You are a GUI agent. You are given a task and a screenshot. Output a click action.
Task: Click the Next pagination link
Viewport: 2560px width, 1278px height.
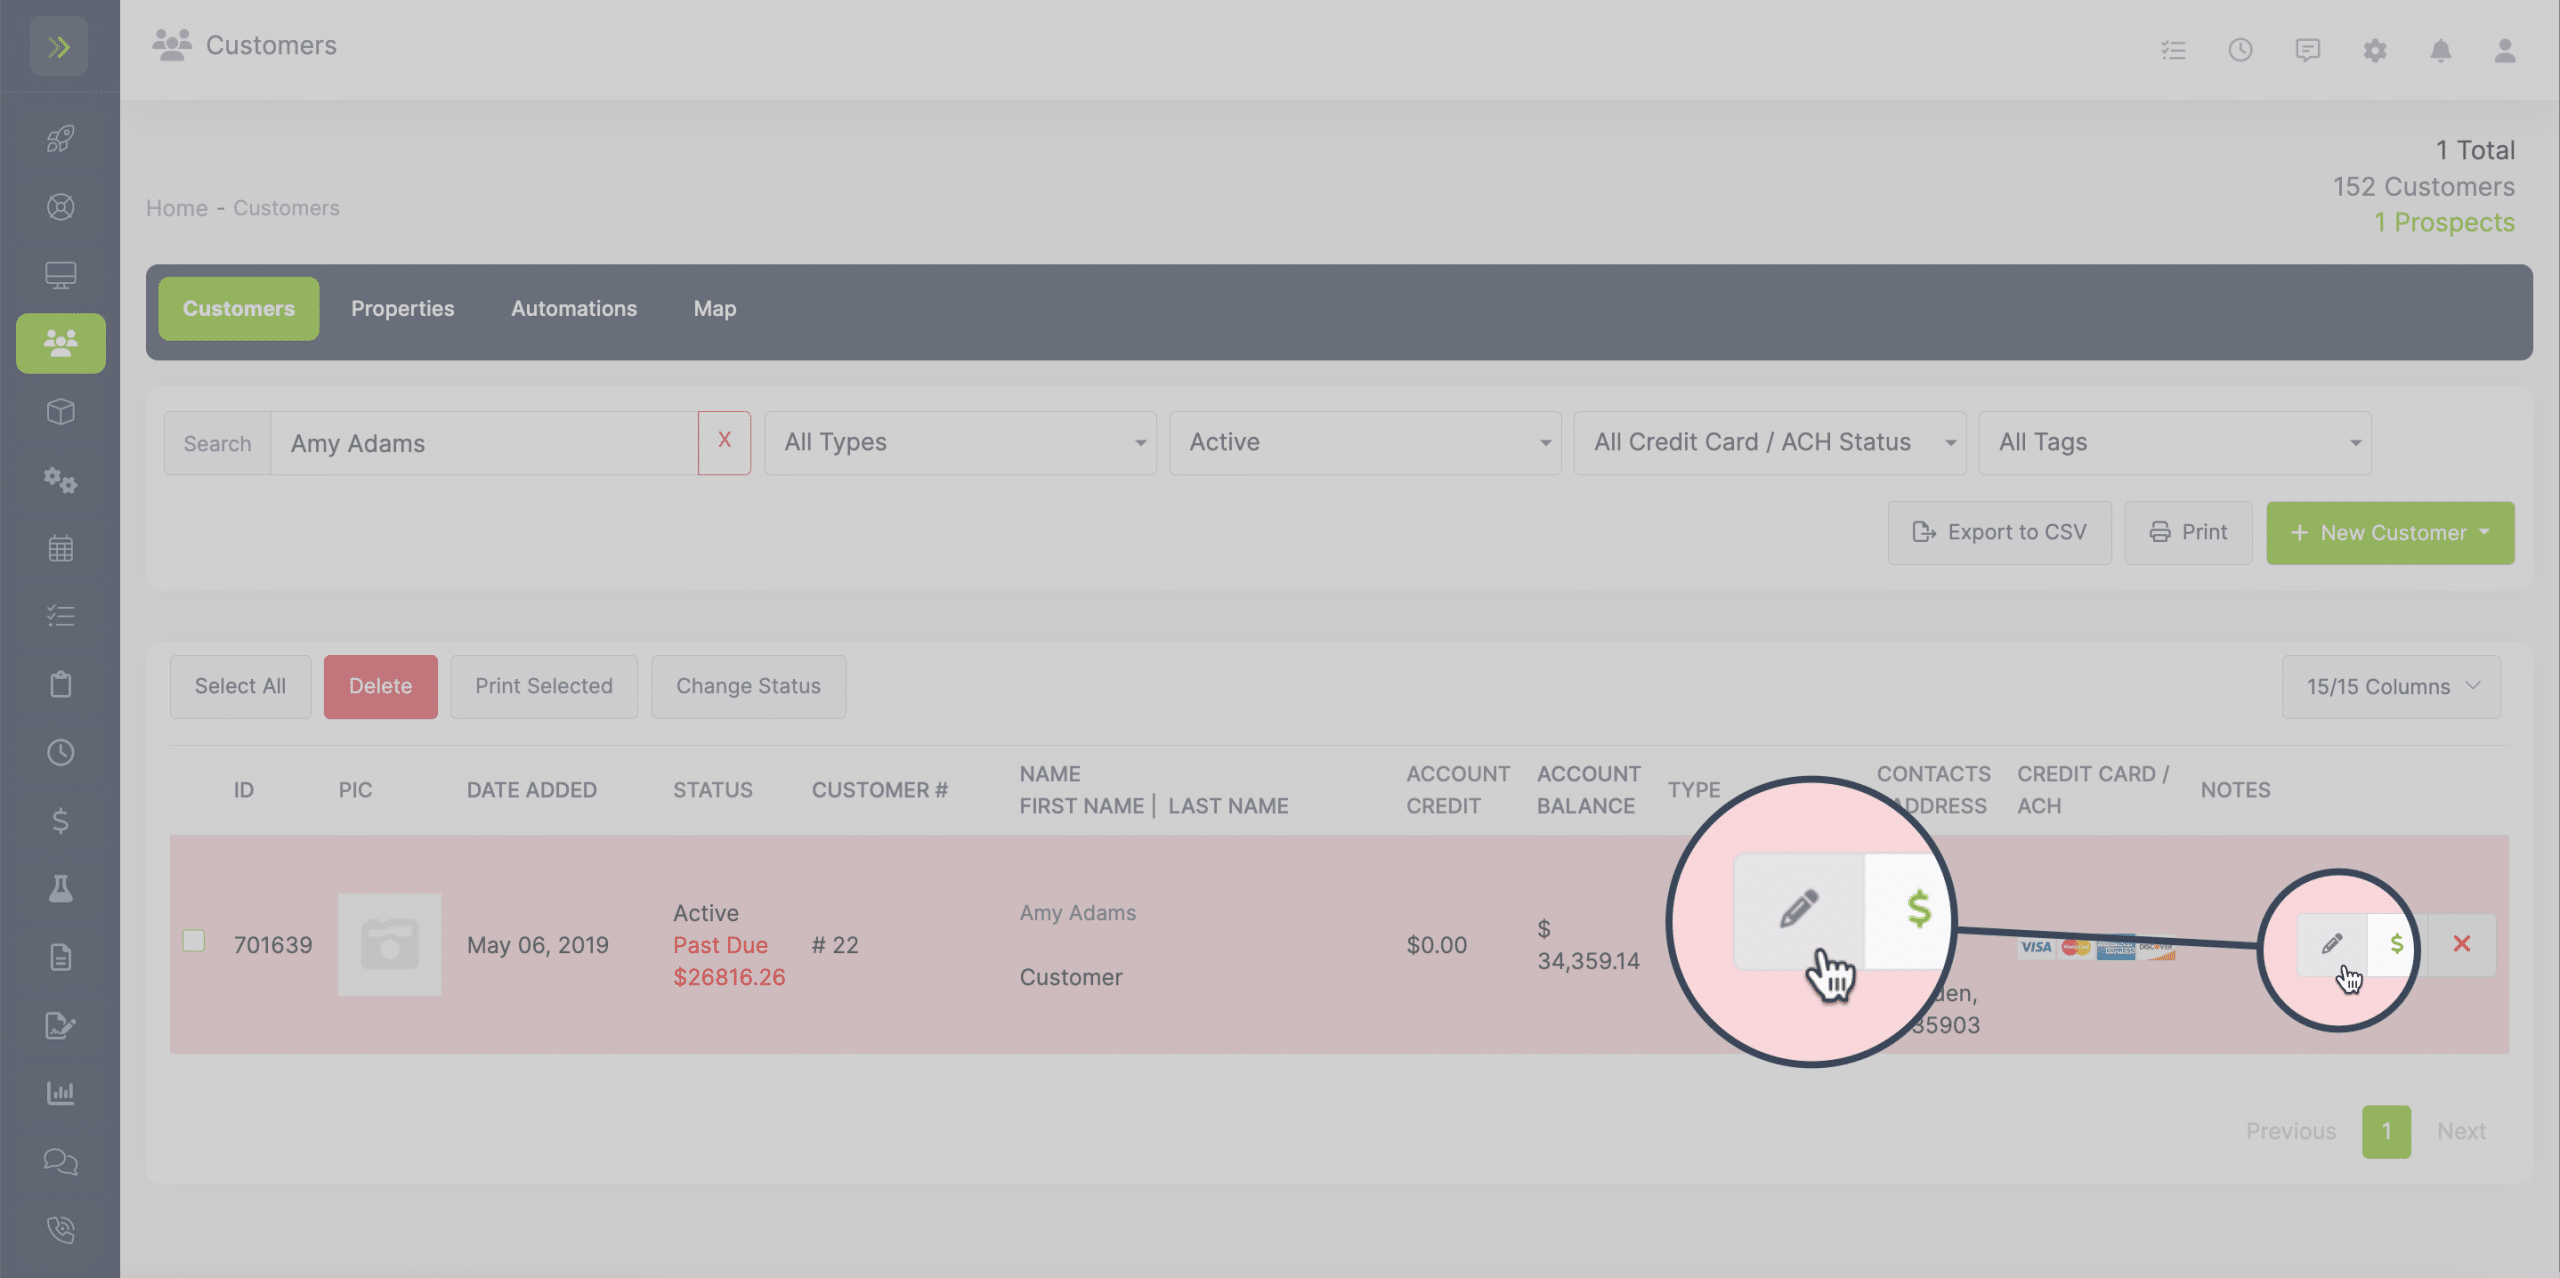2461,1132
